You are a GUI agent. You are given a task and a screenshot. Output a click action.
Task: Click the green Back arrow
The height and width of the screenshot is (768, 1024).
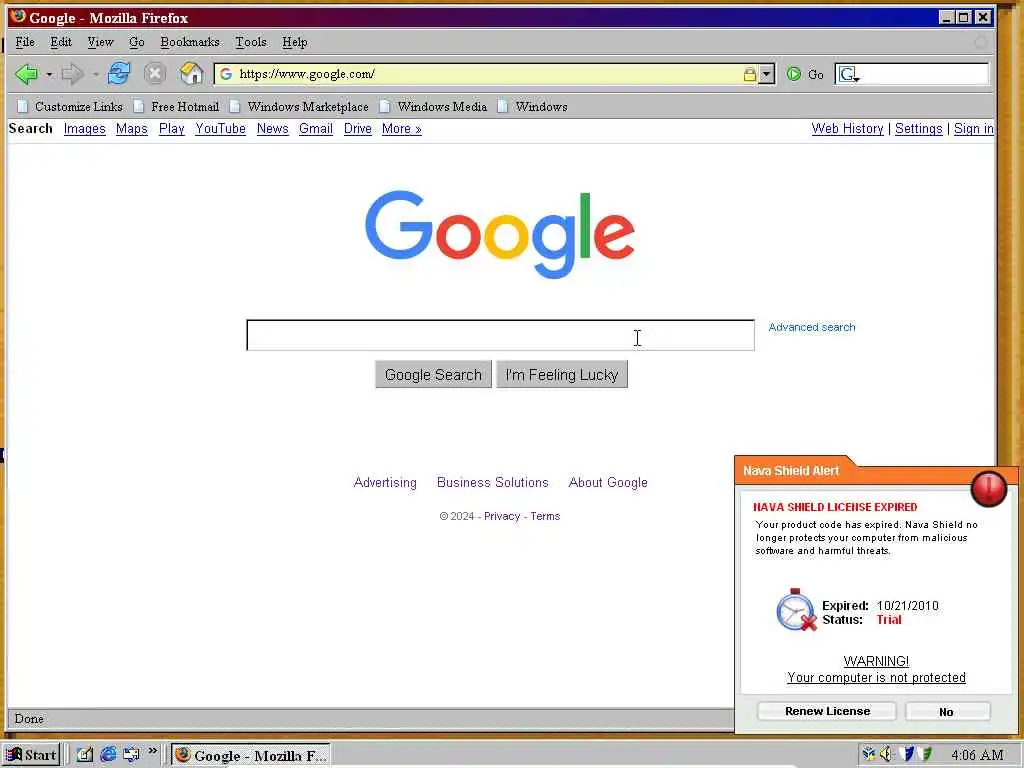click(26, 74)
